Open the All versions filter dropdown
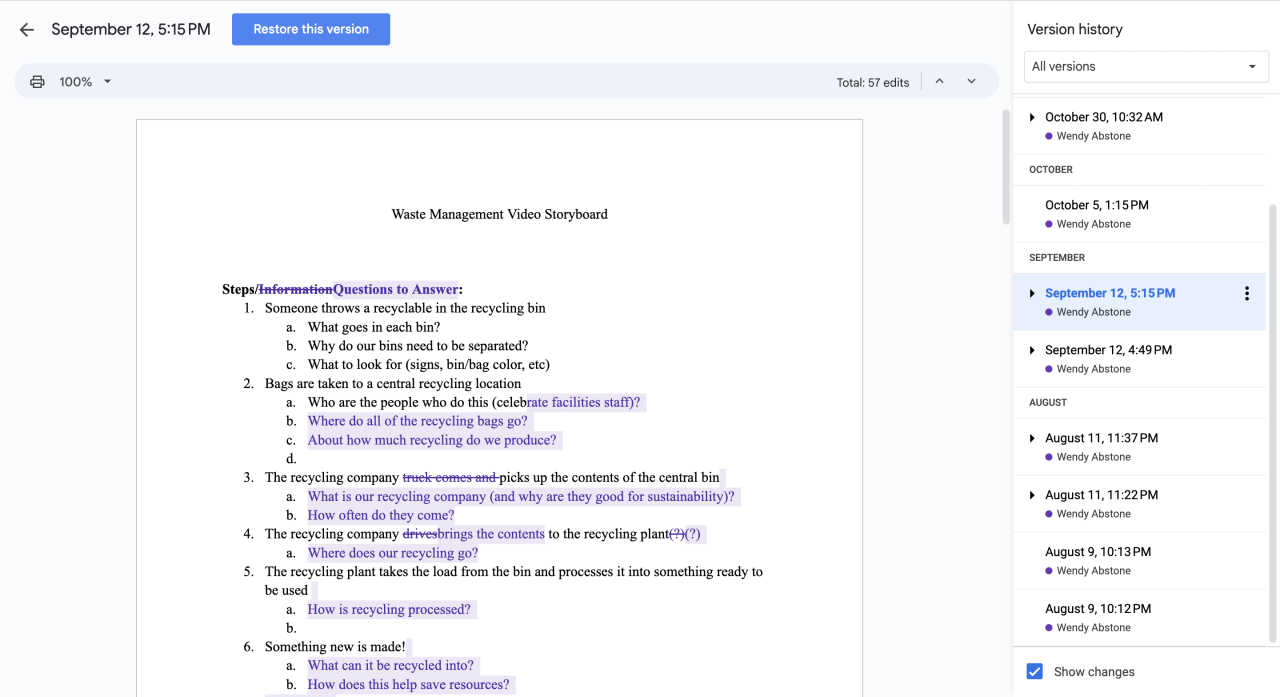Image resolution: width=1280 pixels, height=697 pixels. click(1146, 67)
